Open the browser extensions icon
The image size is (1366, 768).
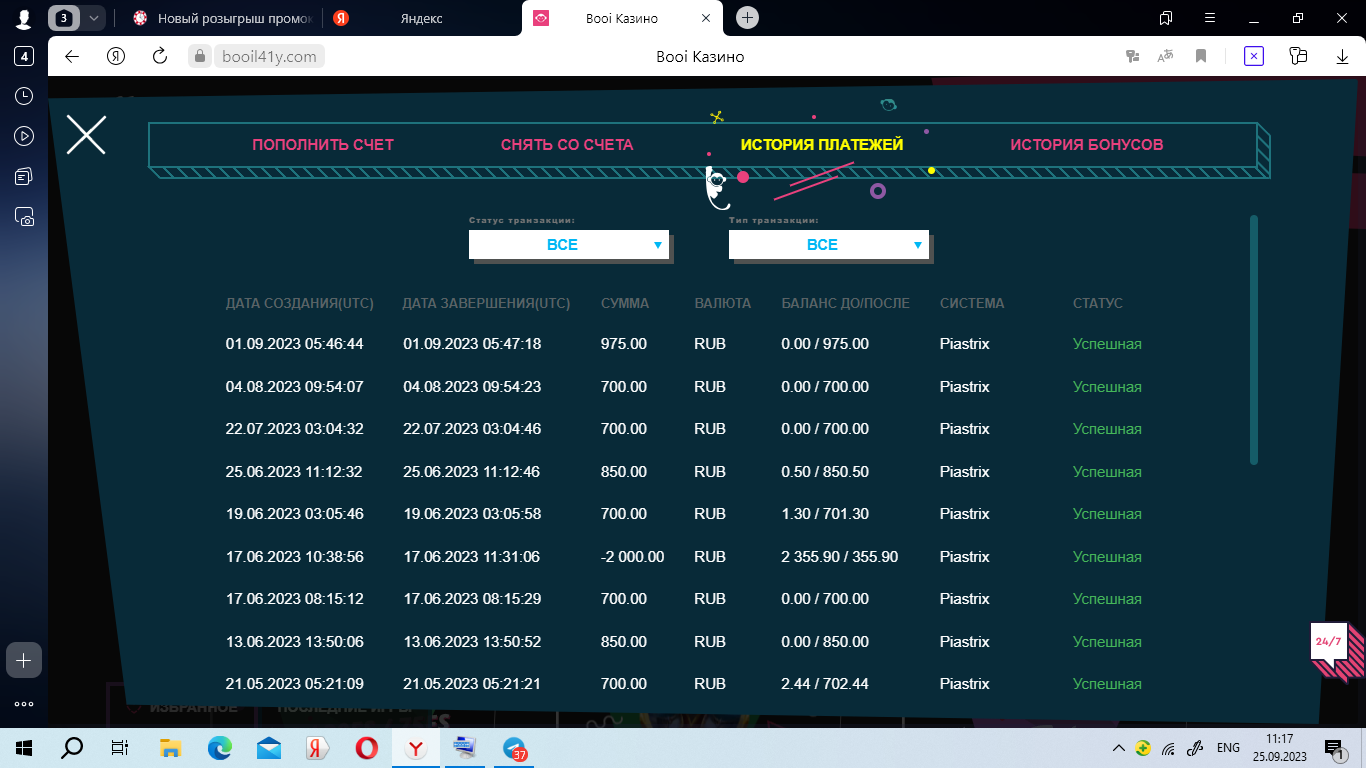click(1299, 57)
